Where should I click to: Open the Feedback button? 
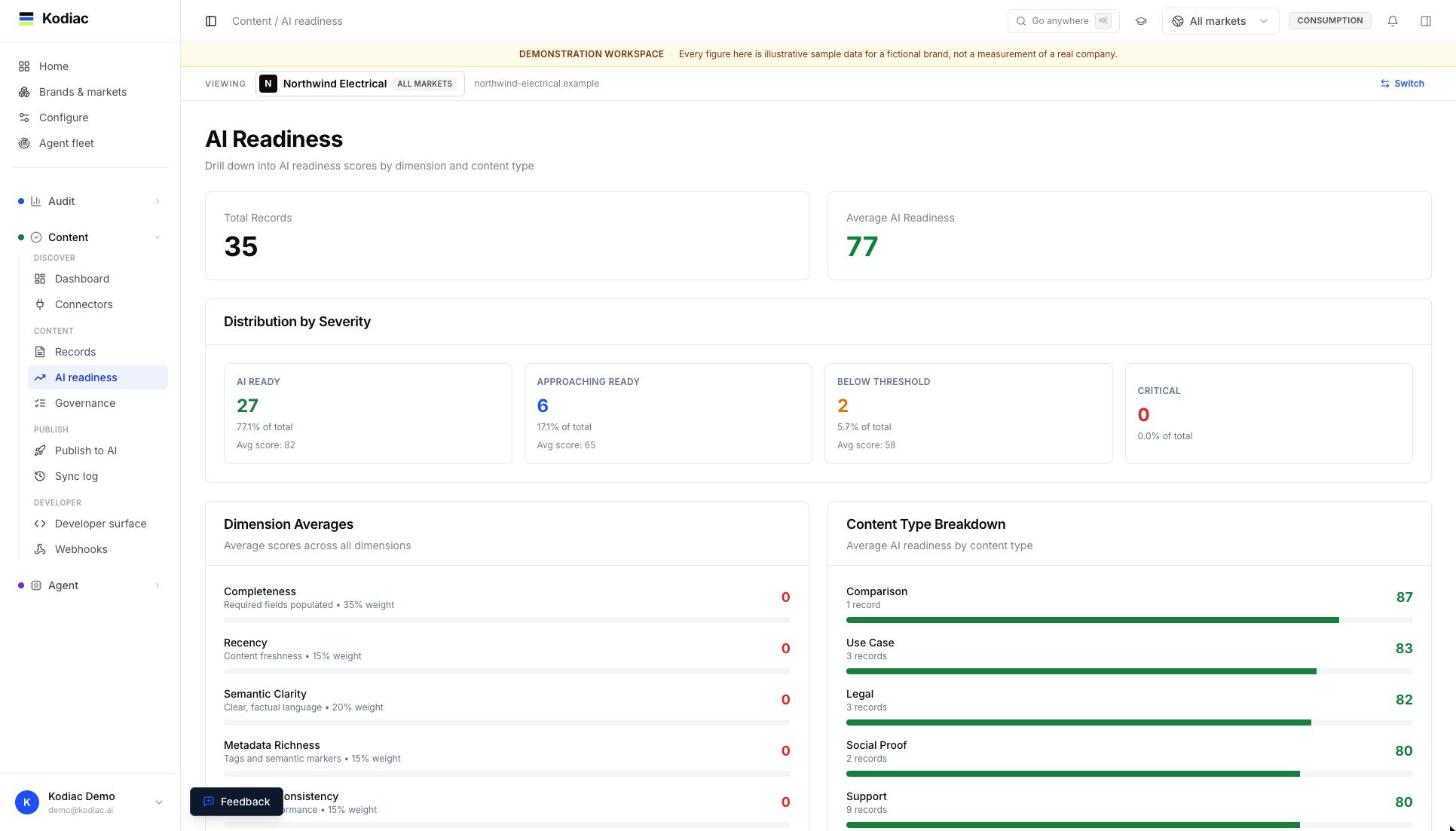click(x=237, y=802)
